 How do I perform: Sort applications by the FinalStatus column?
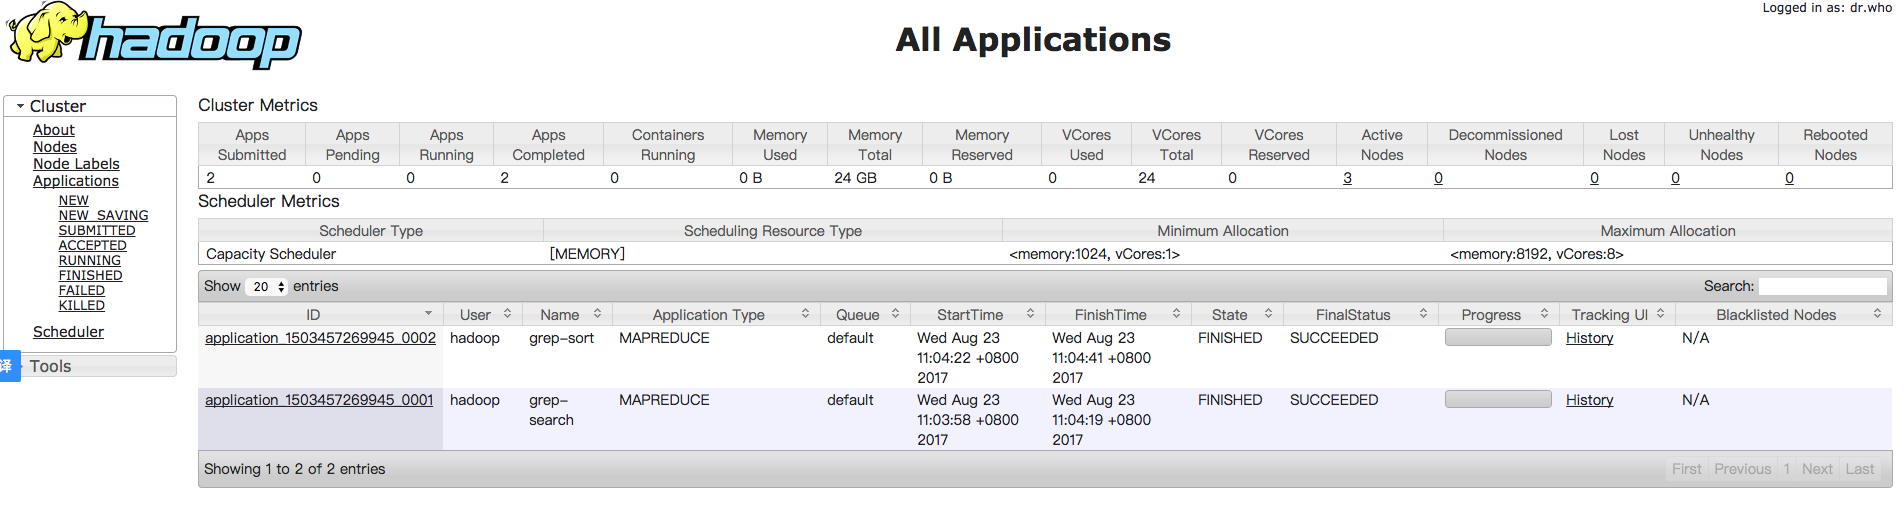pos(1423,314)
